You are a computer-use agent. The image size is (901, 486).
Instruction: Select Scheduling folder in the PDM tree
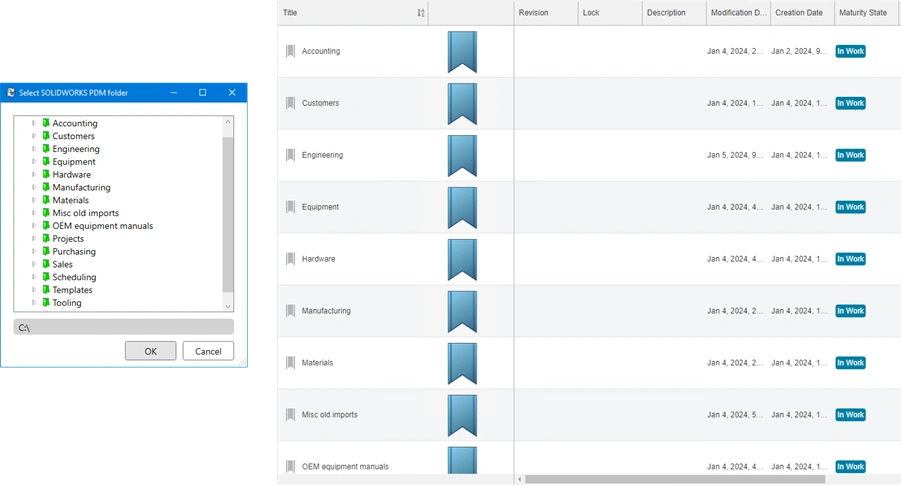74,277
